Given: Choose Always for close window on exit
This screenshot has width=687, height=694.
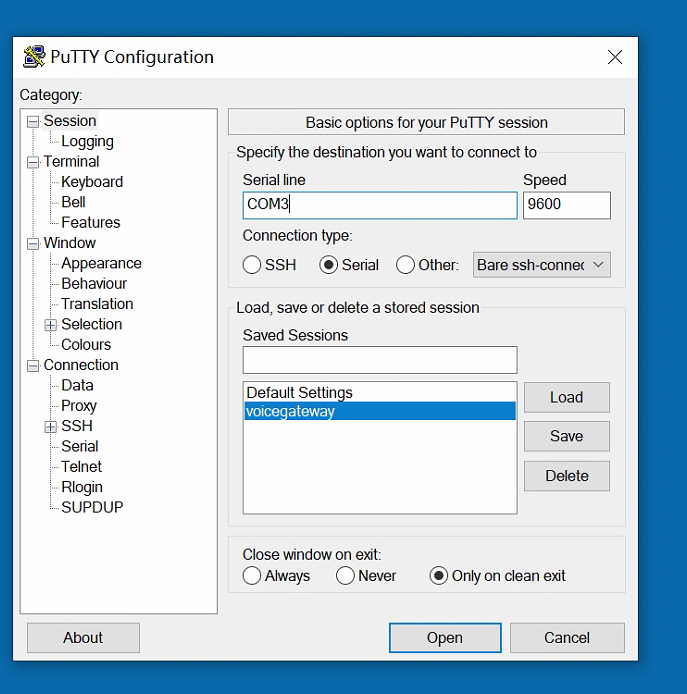Looking at the screenshot, I should [251, 576].
